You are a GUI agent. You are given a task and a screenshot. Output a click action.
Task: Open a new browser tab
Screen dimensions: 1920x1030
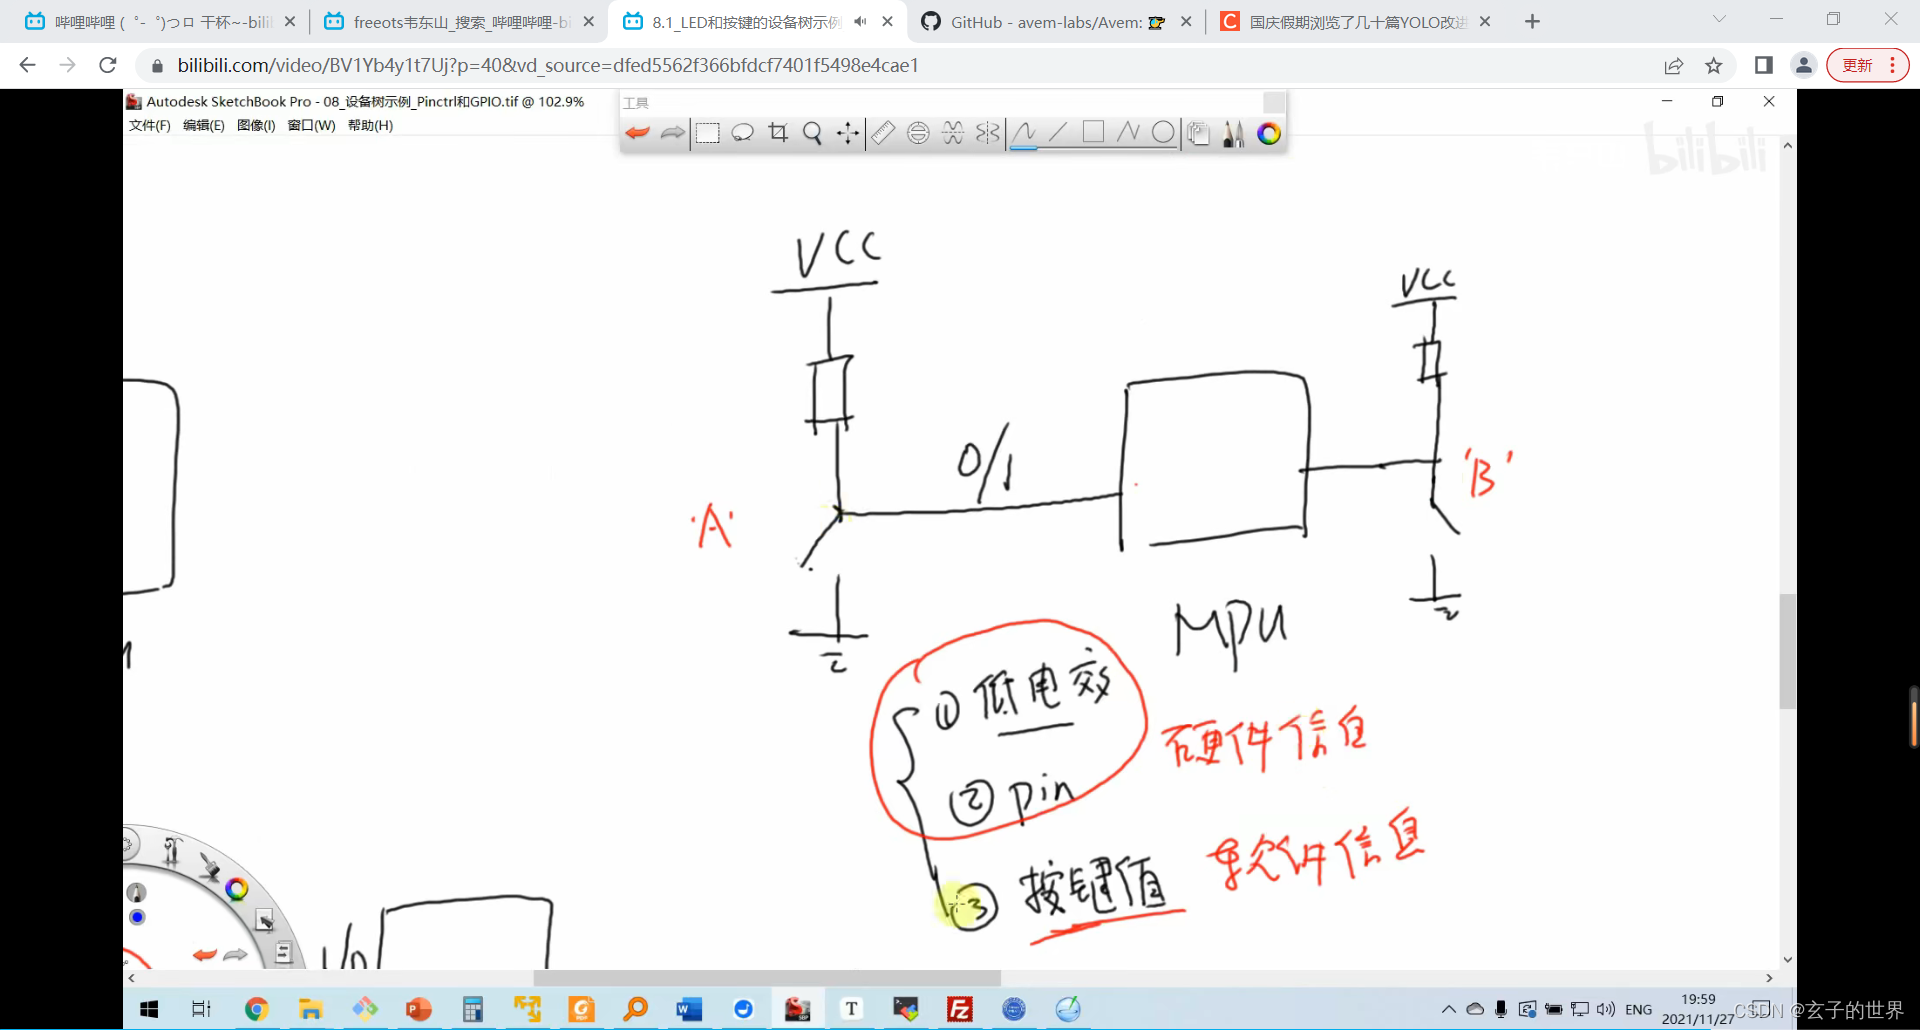tap(1532, 21)
